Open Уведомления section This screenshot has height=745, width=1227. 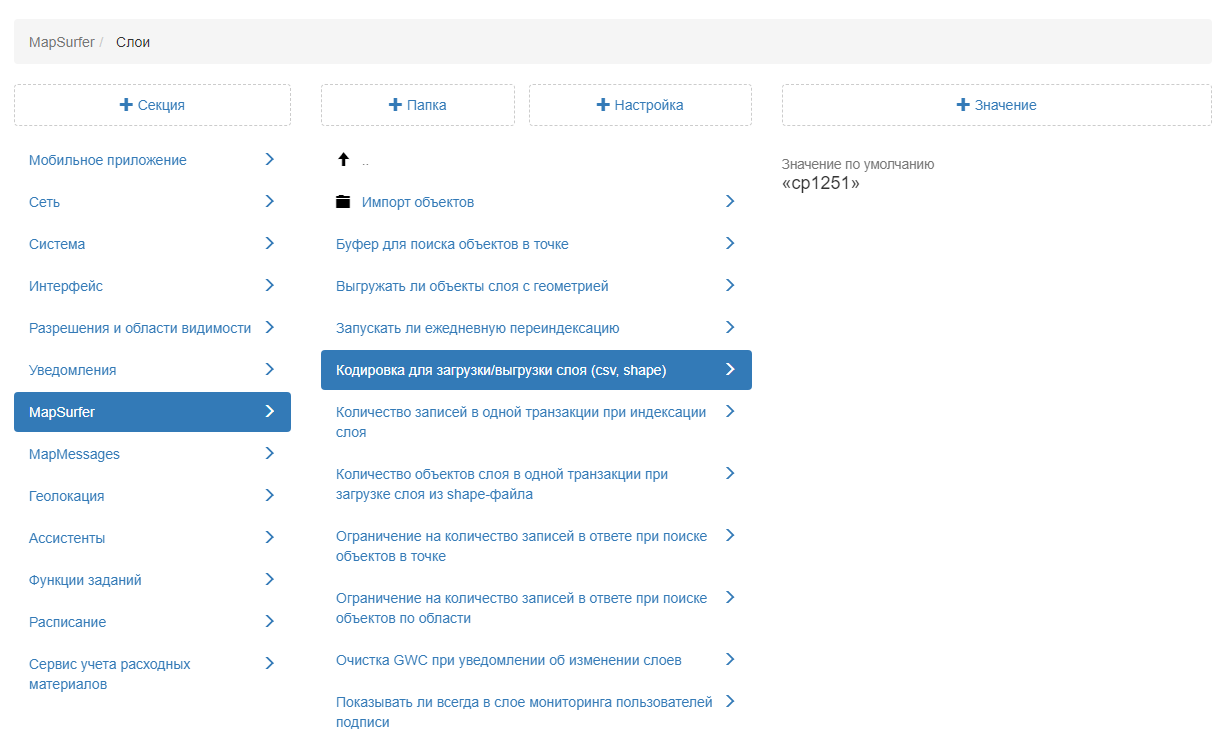[152, 370]
